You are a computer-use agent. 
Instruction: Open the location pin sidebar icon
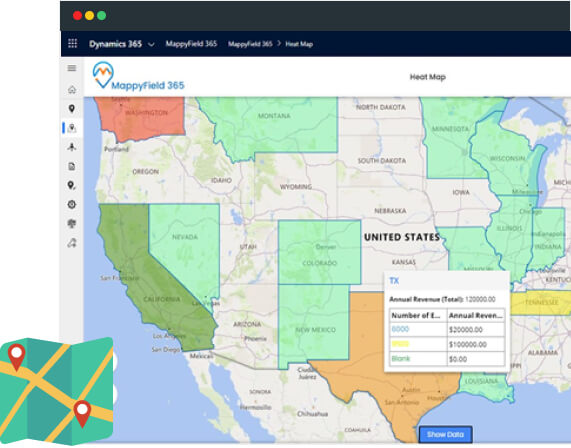72,109
